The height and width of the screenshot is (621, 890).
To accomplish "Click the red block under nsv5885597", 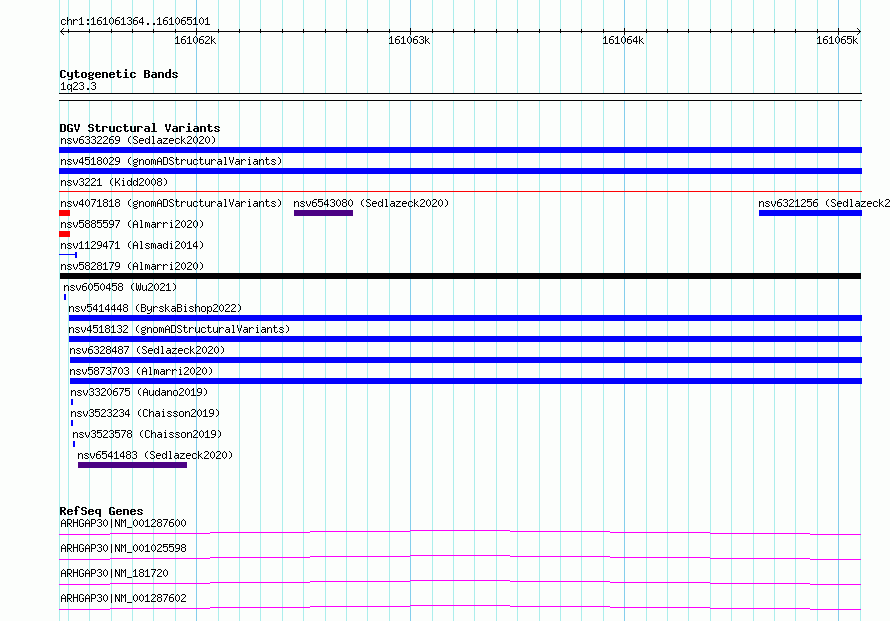I will tap(64, 234).
